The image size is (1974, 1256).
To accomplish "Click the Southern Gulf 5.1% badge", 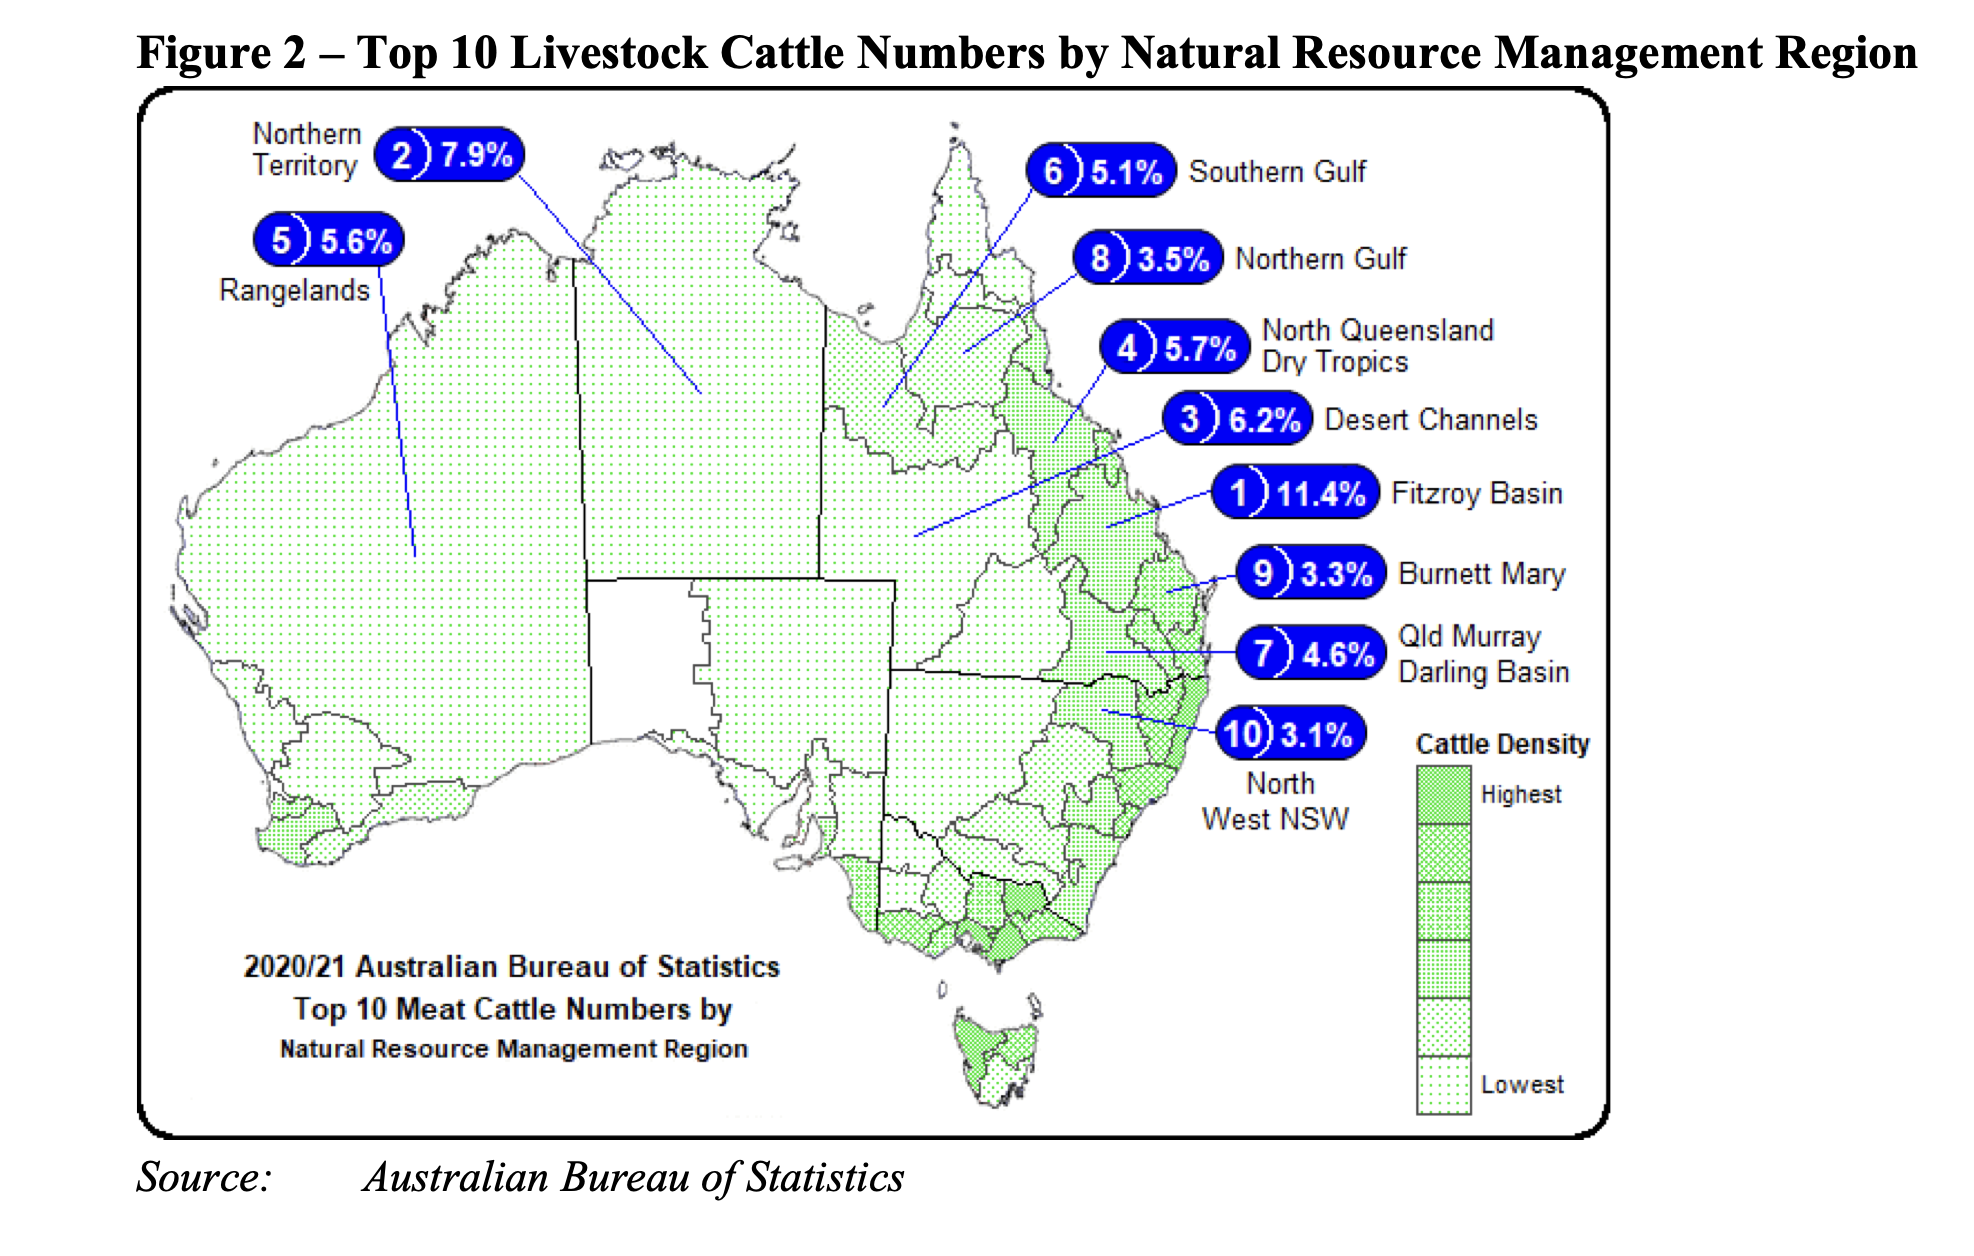I will tap(1101, 171).
